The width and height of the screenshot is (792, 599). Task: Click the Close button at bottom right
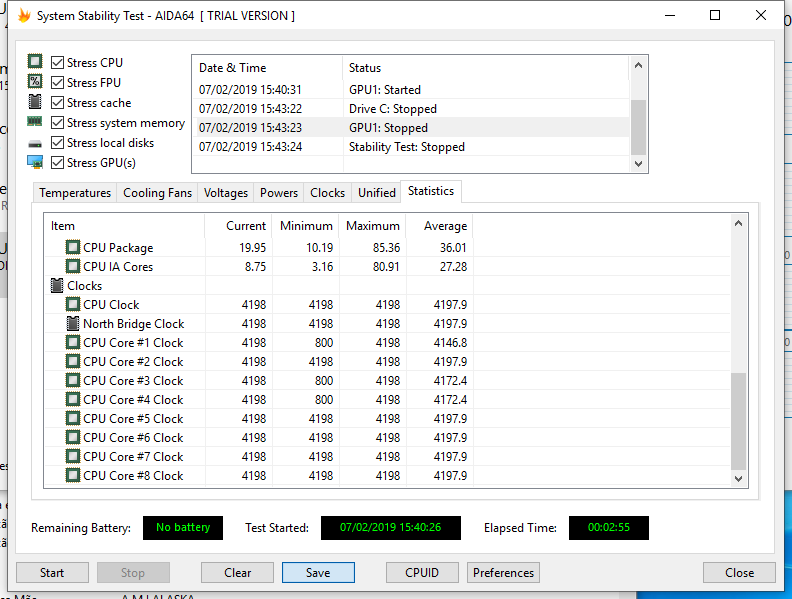(x=739, y=573)
